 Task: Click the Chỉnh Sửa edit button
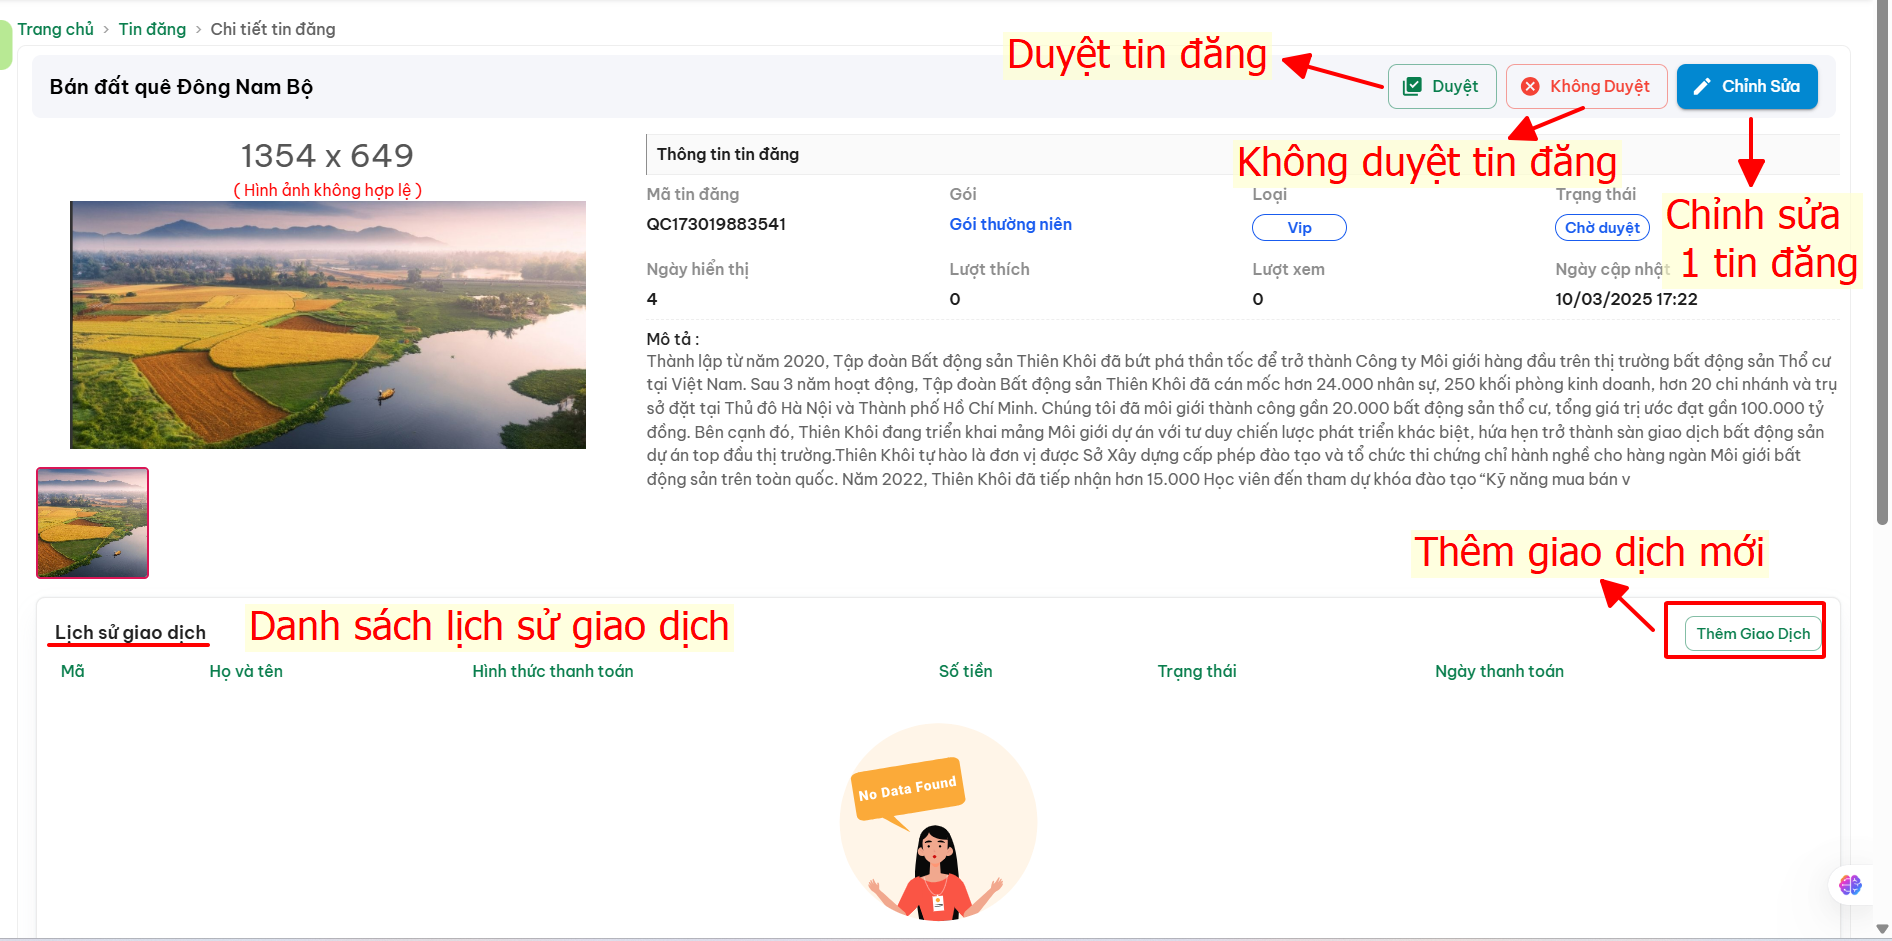click(x=1747, y=87)
